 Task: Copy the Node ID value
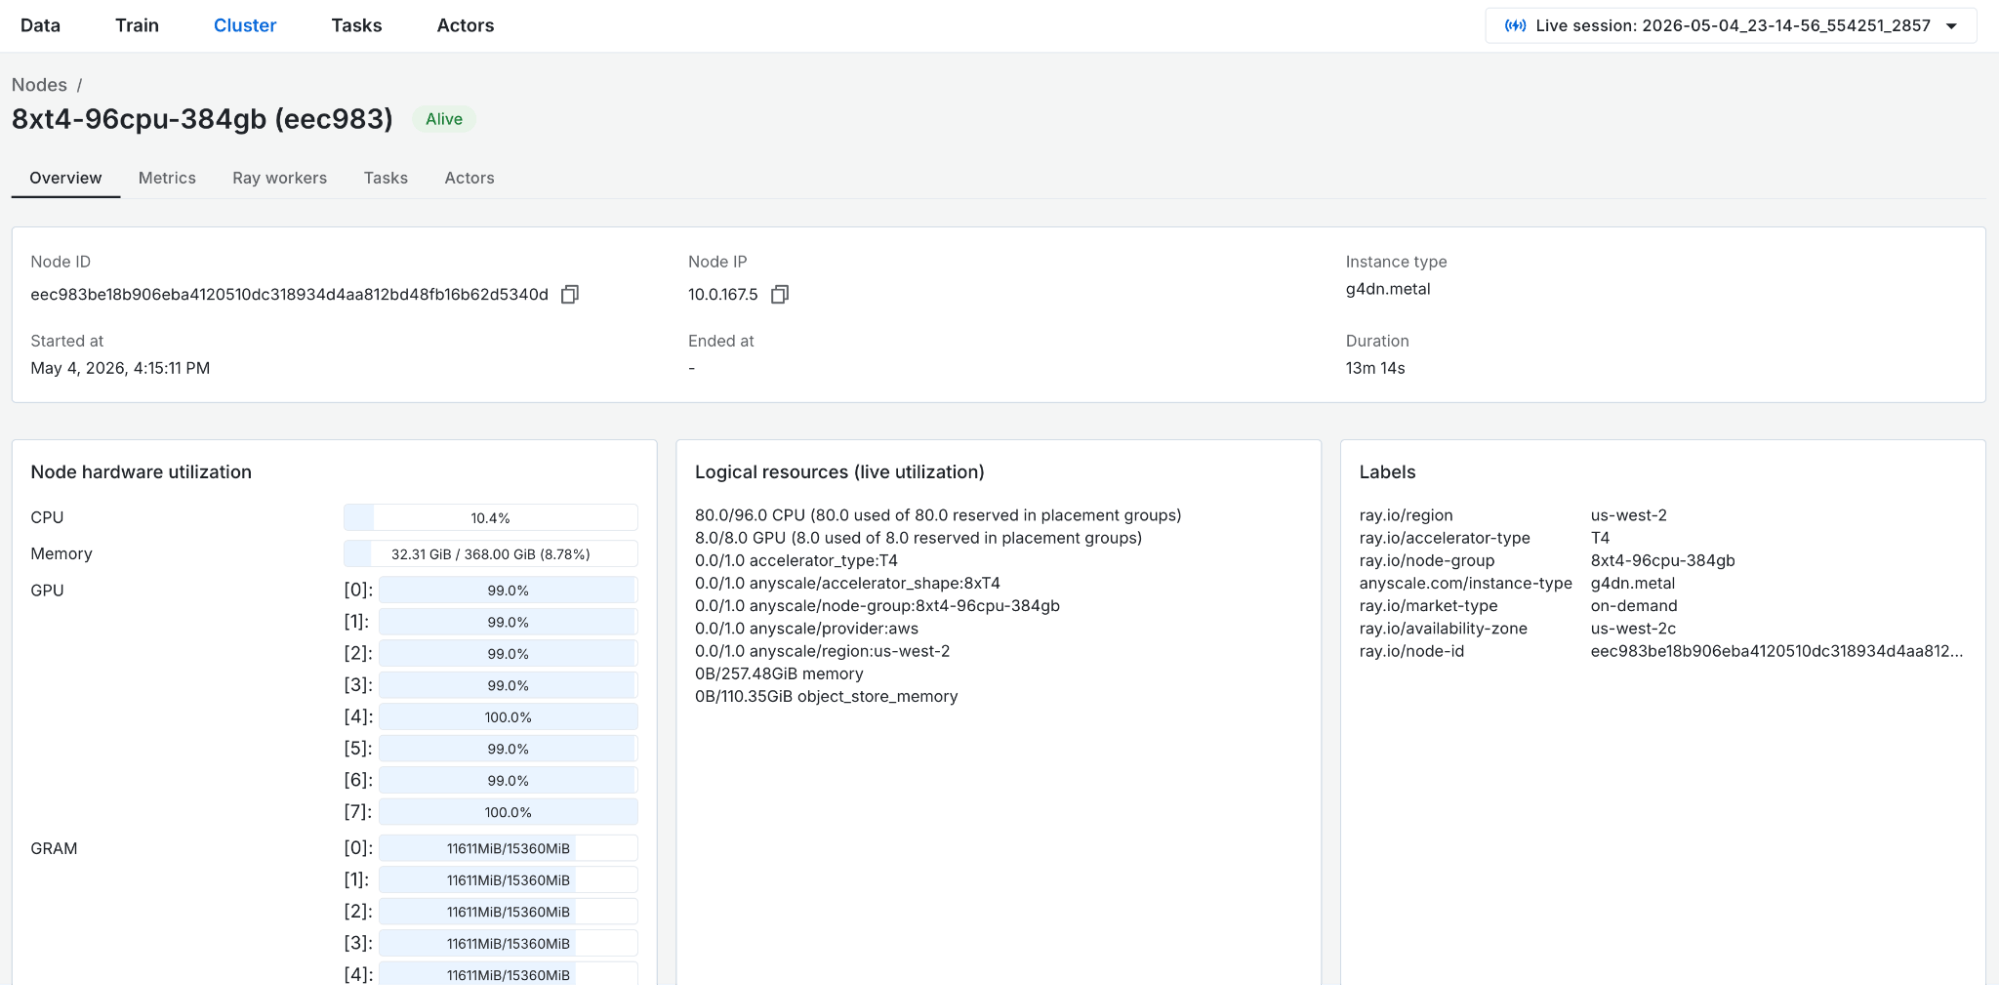(570, 294)
